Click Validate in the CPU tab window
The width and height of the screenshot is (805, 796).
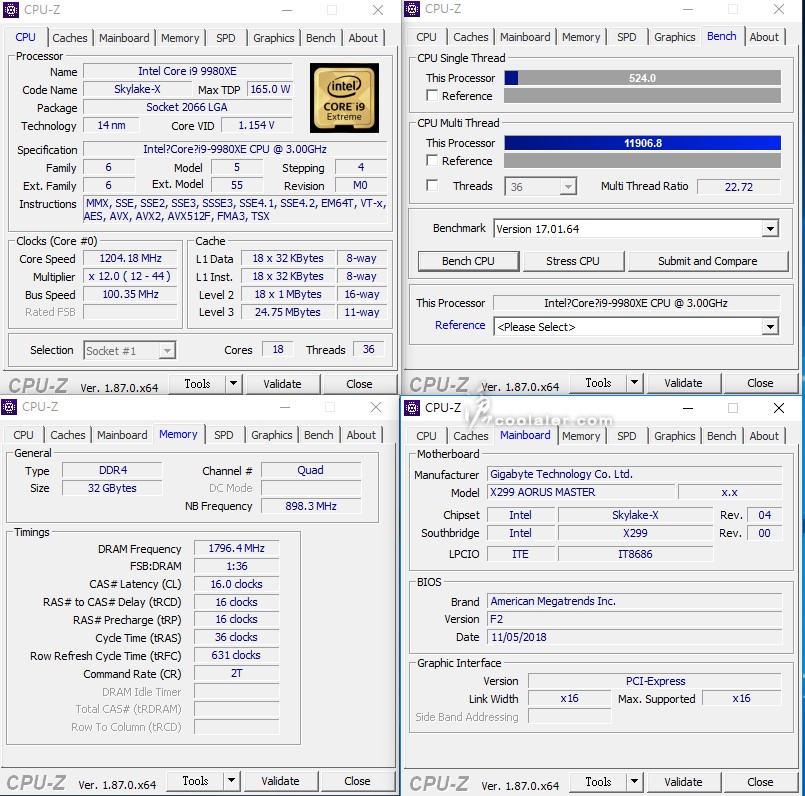tap(282, 384)
